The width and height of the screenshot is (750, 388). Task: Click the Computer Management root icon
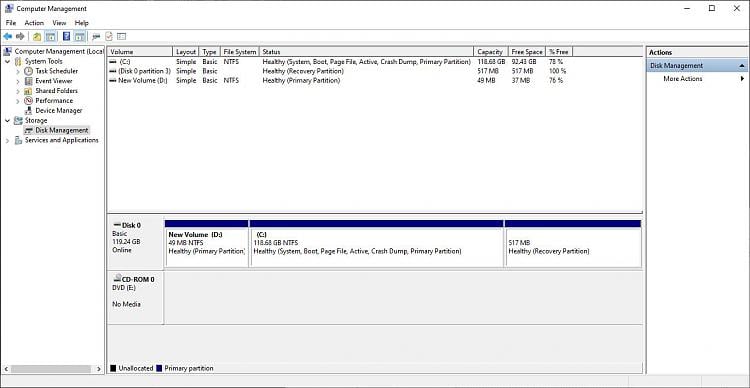(8, 51)
